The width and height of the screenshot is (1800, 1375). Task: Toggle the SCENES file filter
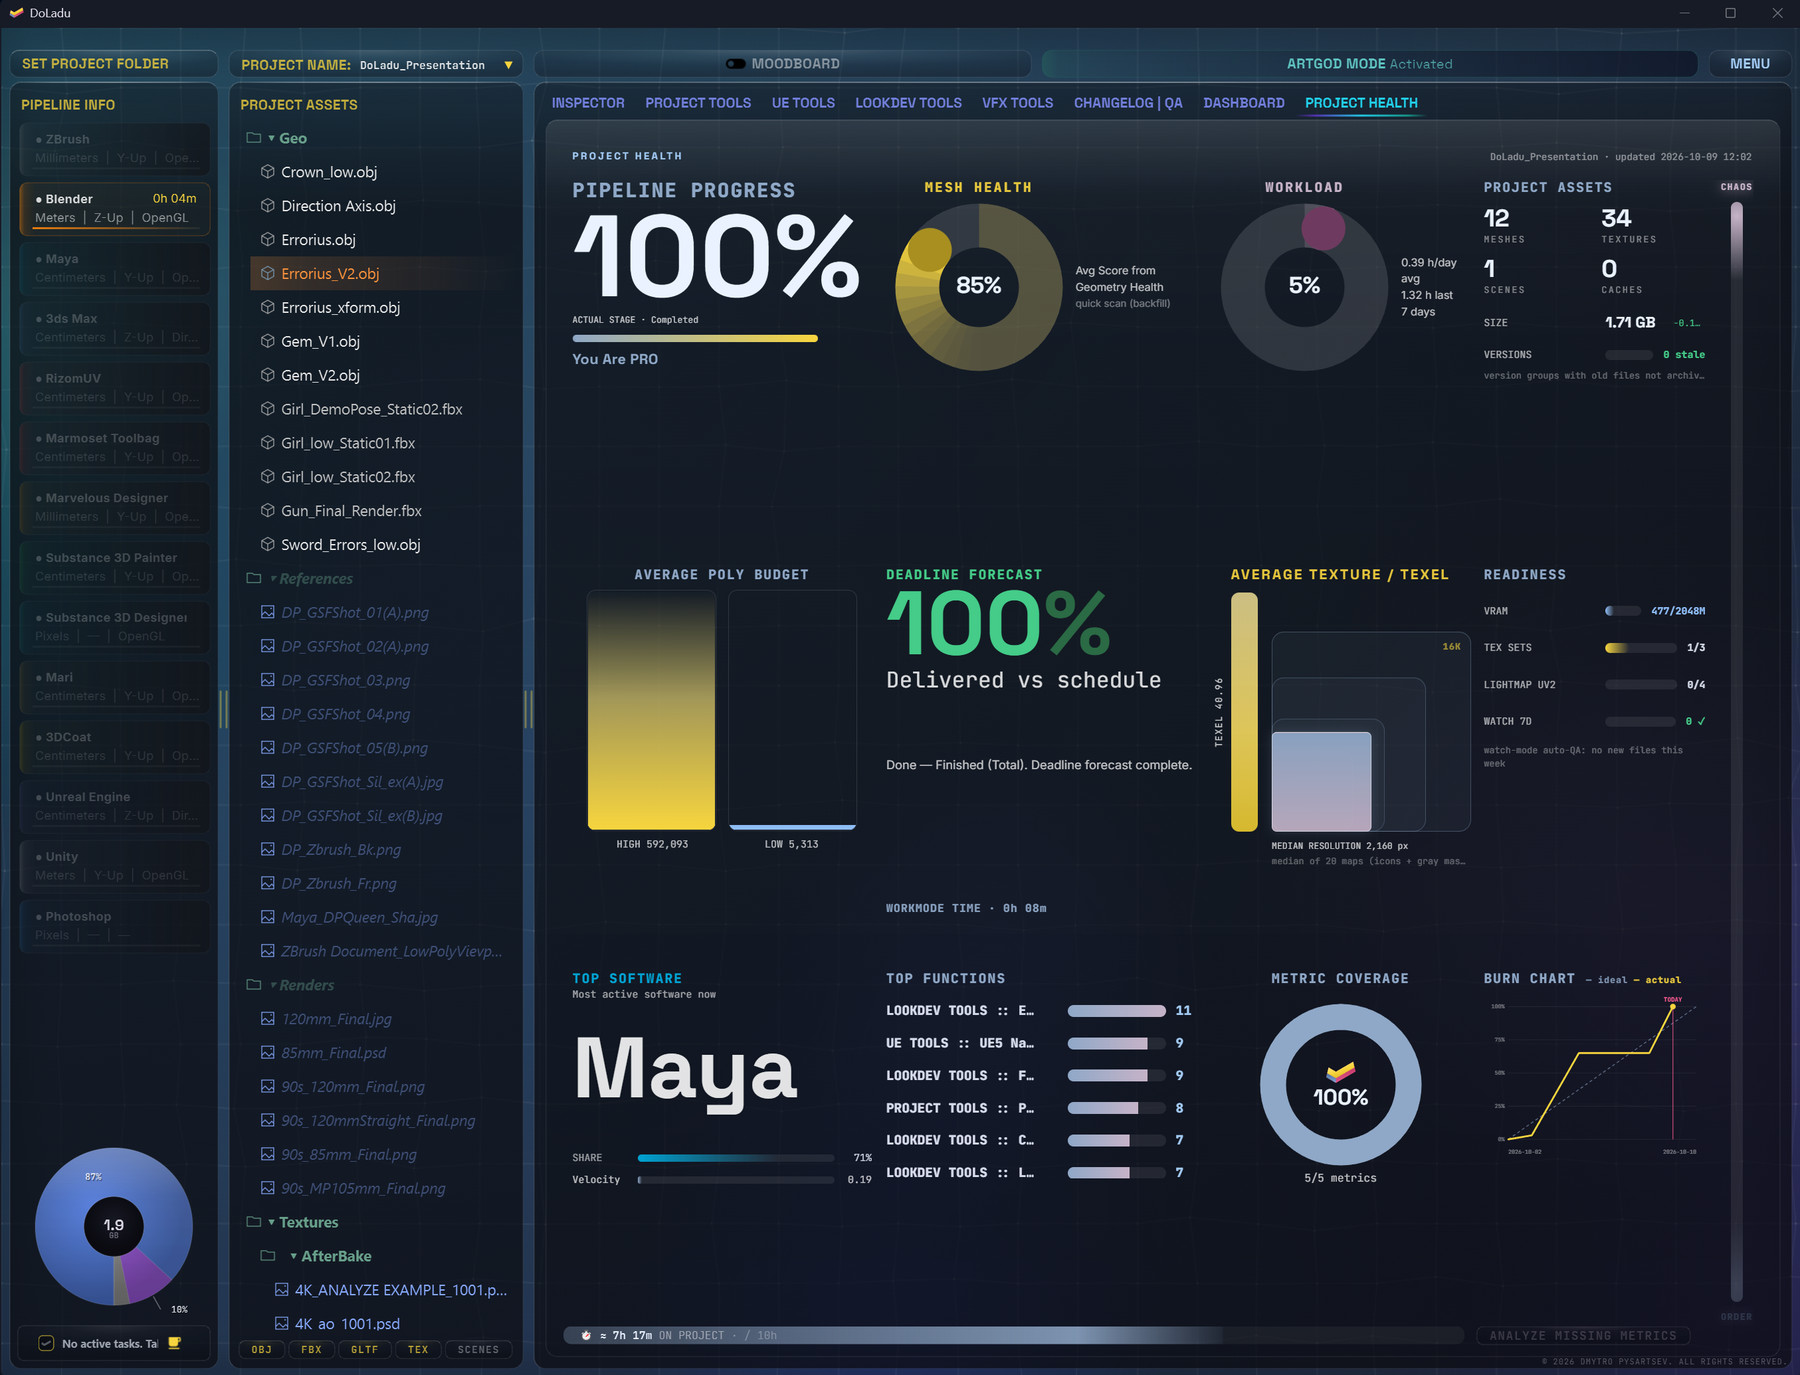click(478, 1349)
